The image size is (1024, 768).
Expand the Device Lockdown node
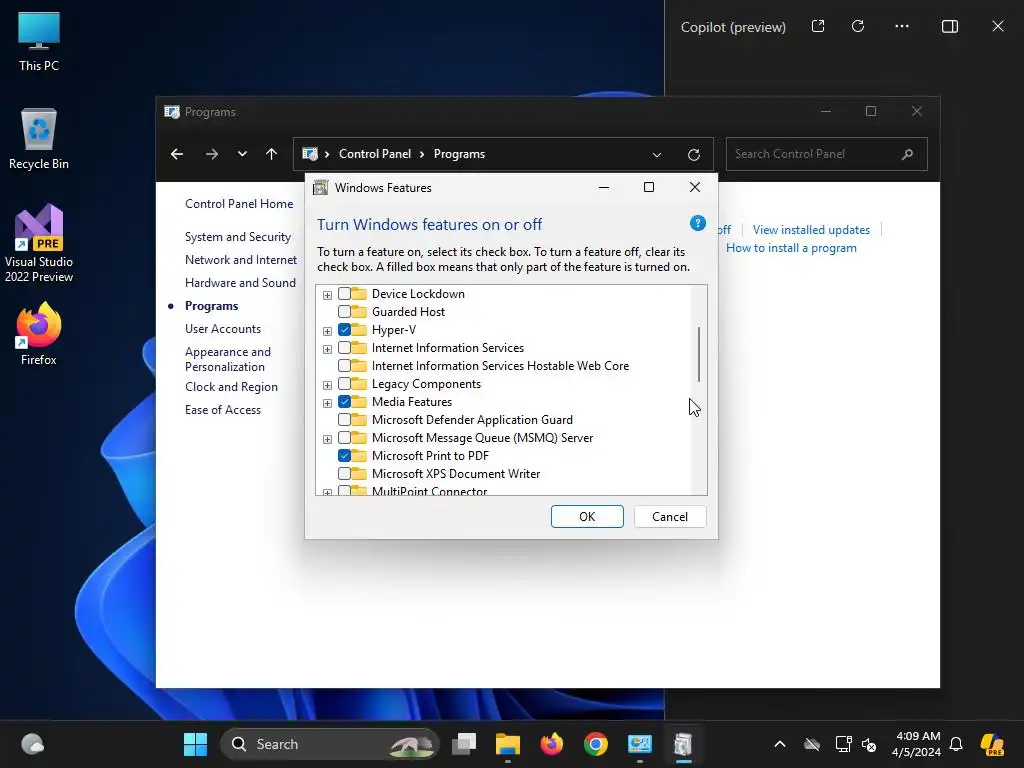coord(327,295)
